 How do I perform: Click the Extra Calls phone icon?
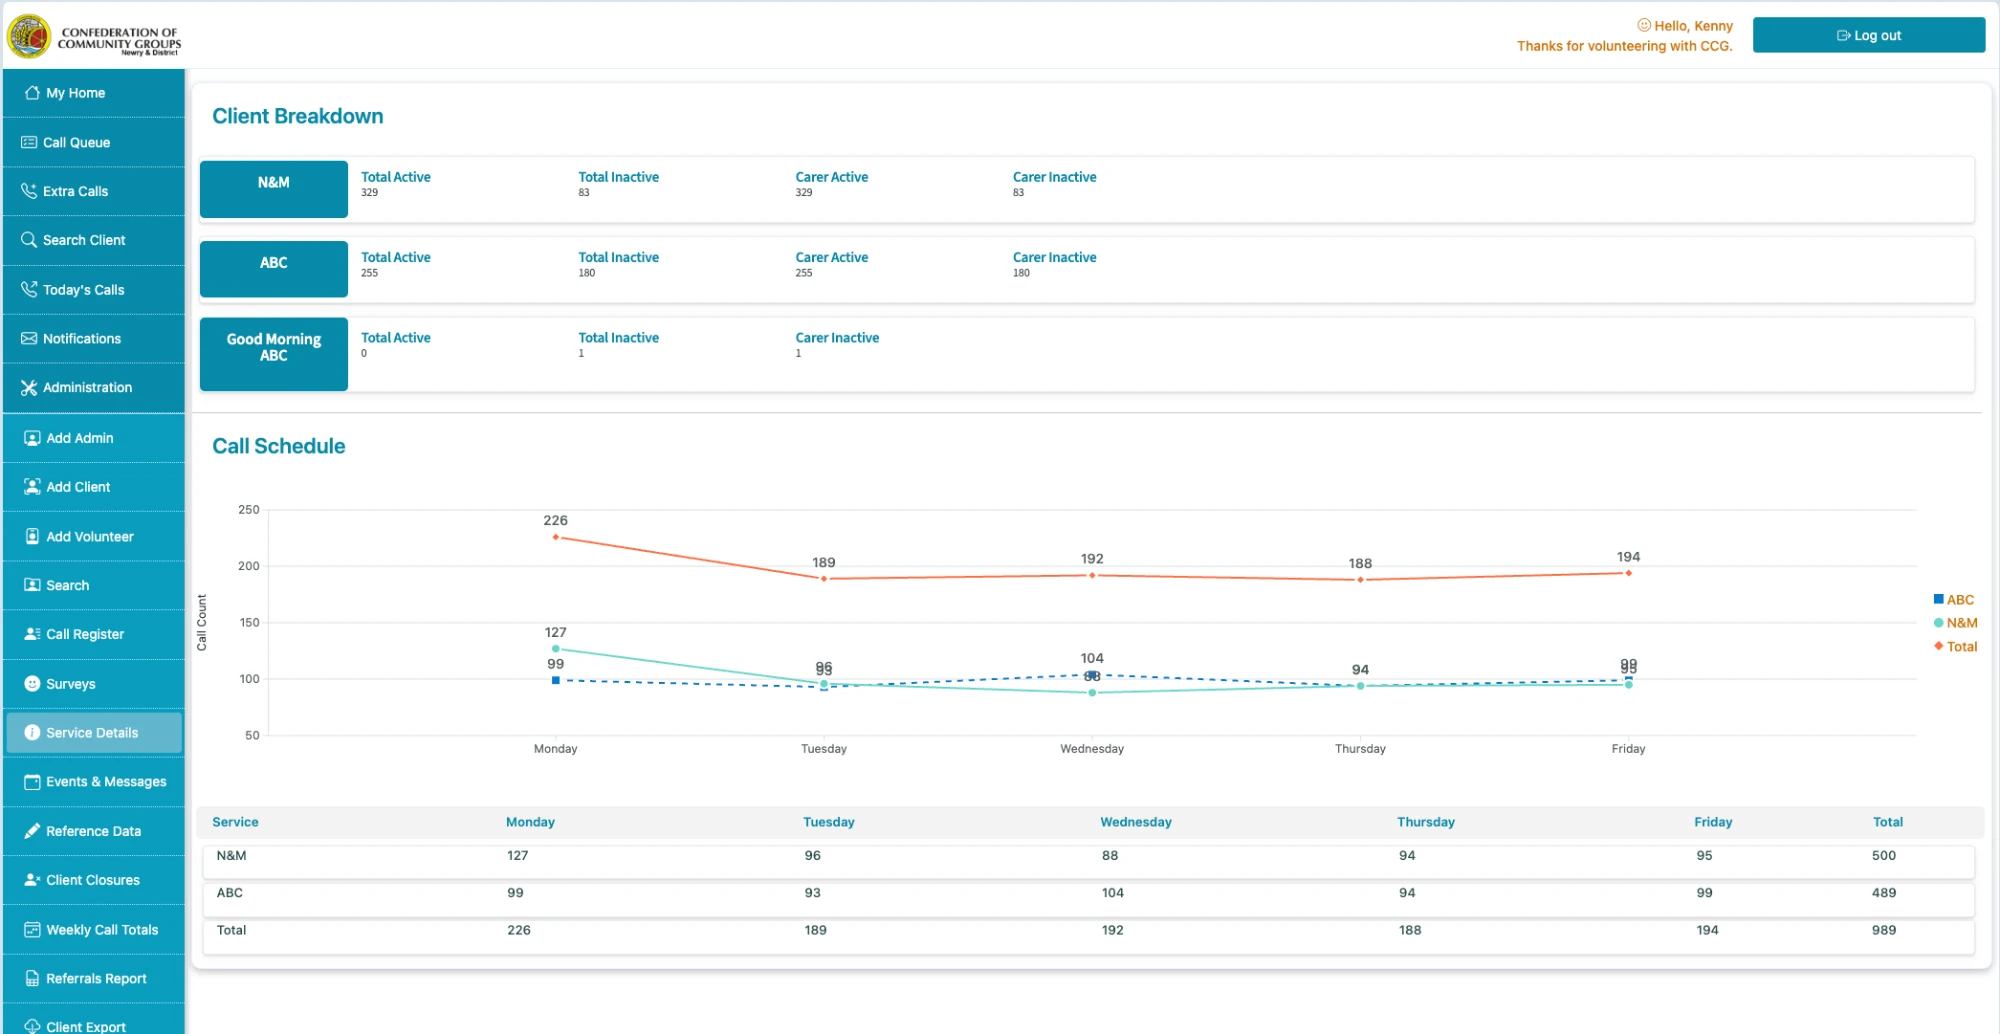tap(29, 191)
